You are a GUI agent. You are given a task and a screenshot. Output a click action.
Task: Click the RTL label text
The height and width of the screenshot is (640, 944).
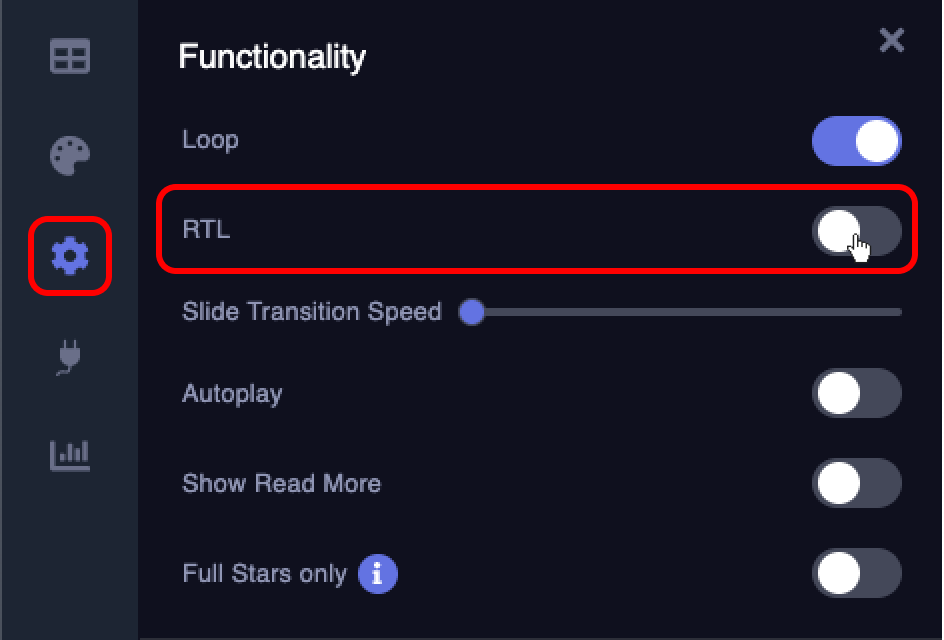[206, 229]
